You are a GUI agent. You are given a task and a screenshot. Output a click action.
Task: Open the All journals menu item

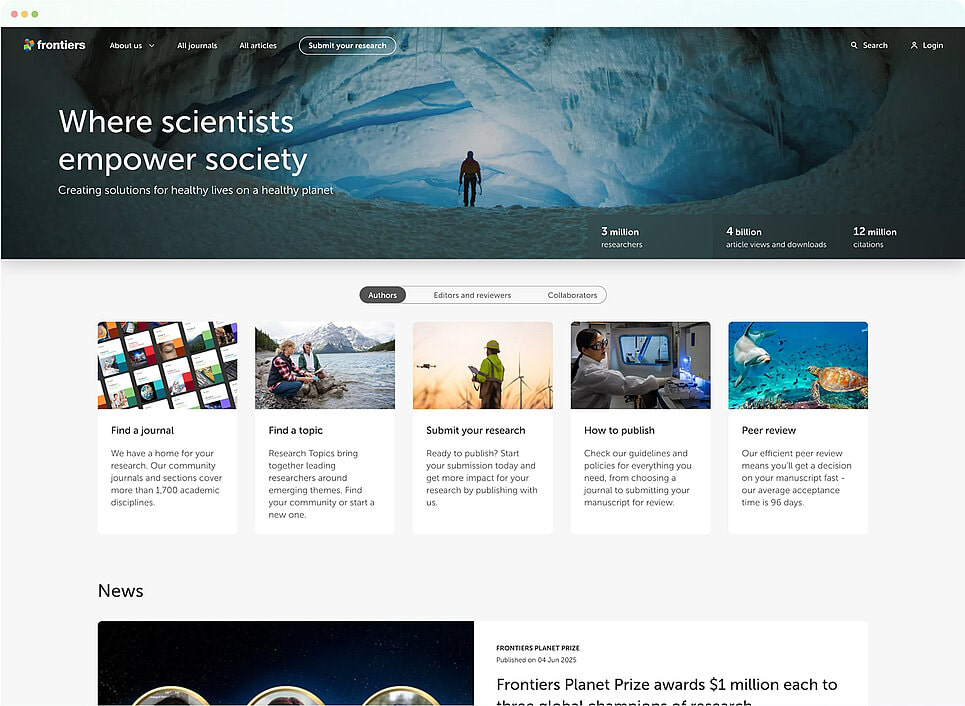(x=197, y=46)
